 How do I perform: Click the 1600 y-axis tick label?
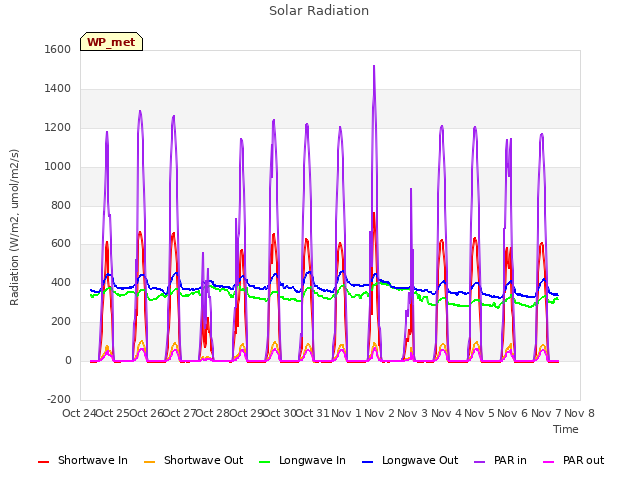[x=58, y=49]
